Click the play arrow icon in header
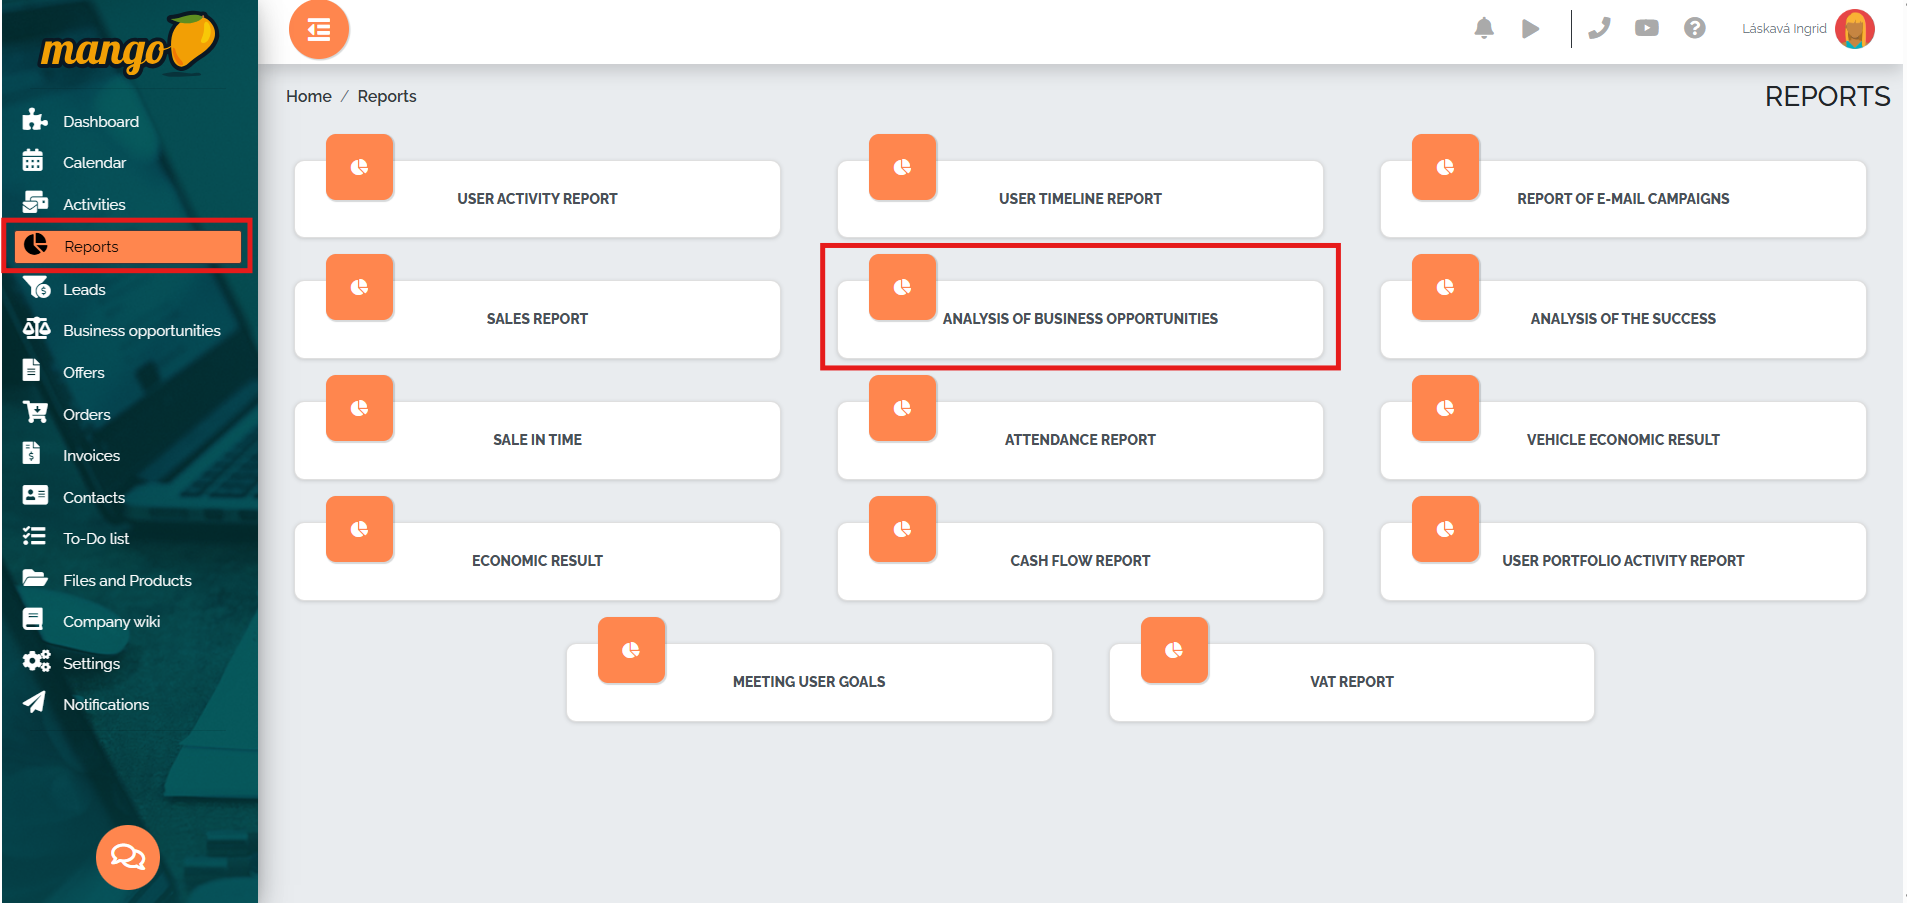The image size is (1907, 903). tap(1530, 29)
